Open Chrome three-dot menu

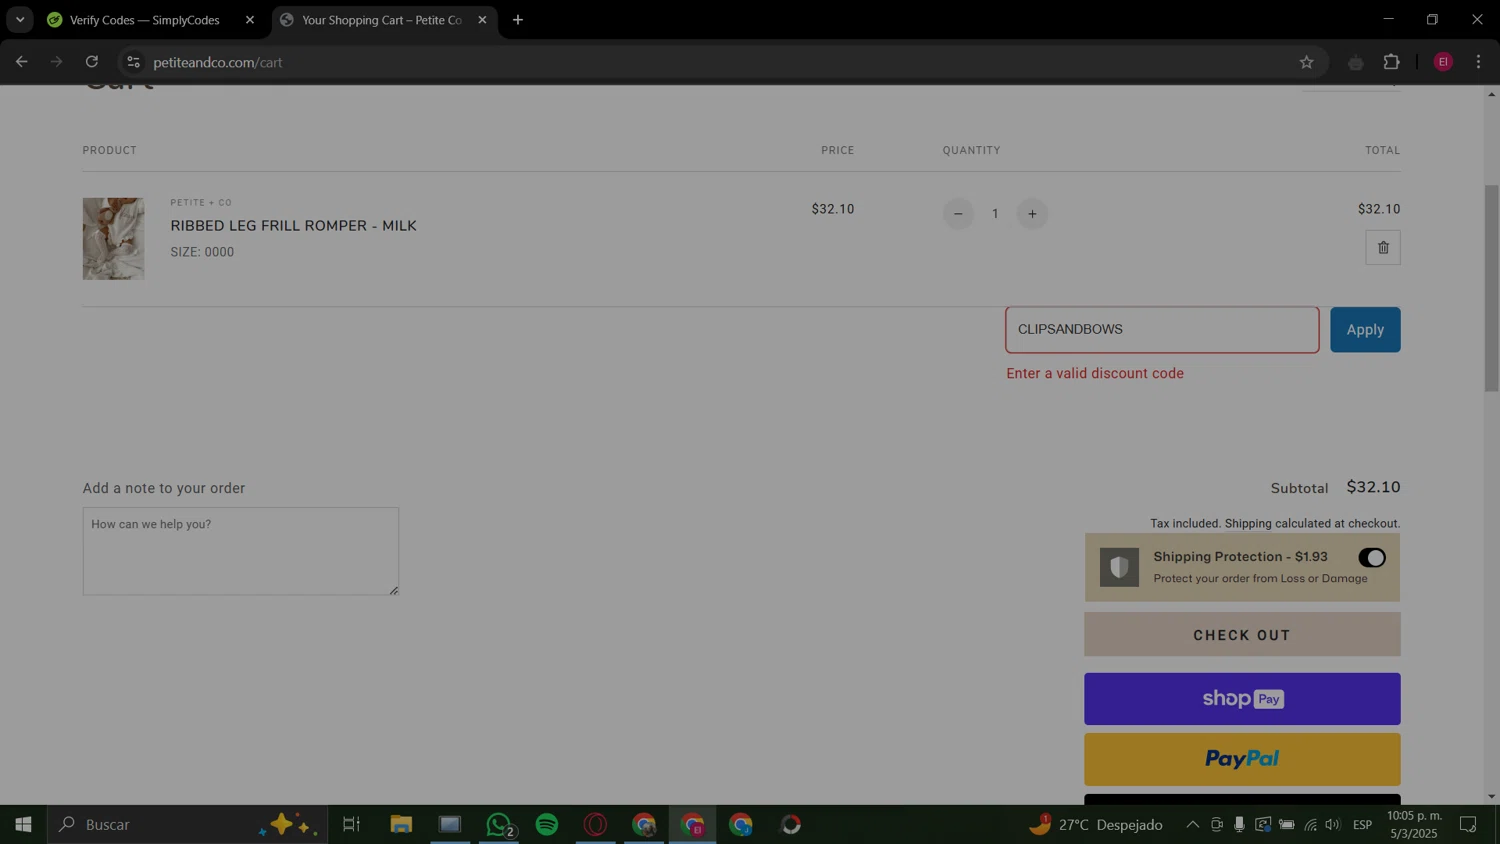click(1478, 62)
